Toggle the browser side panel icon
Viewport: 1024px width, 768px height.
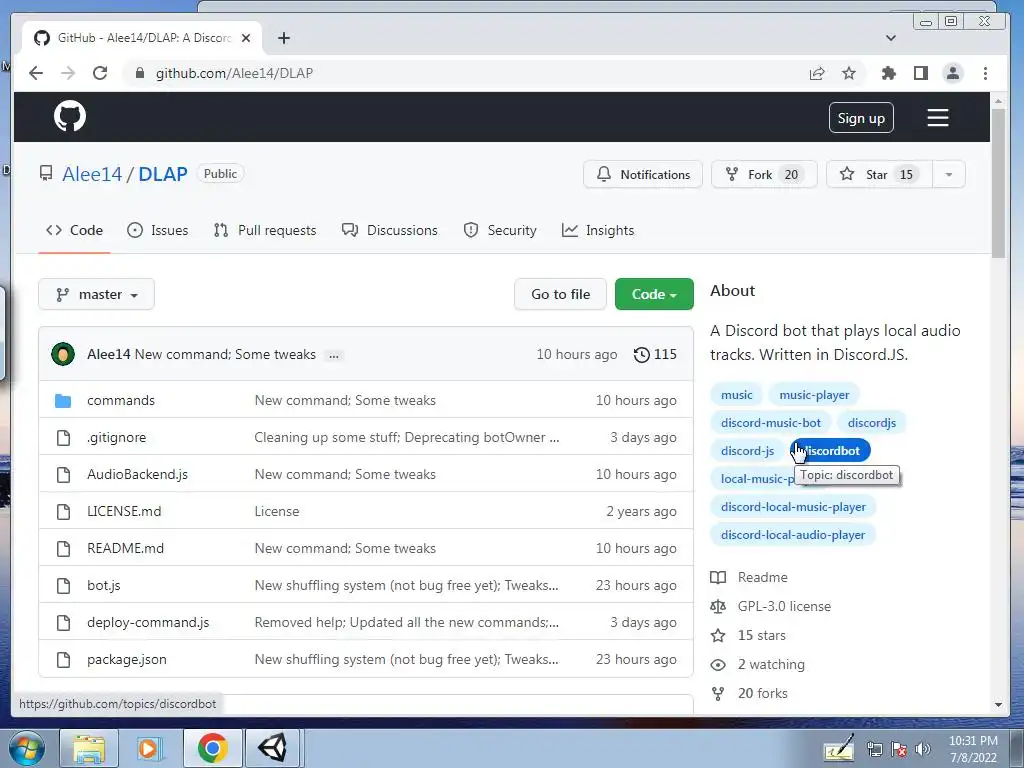[921, 73]
